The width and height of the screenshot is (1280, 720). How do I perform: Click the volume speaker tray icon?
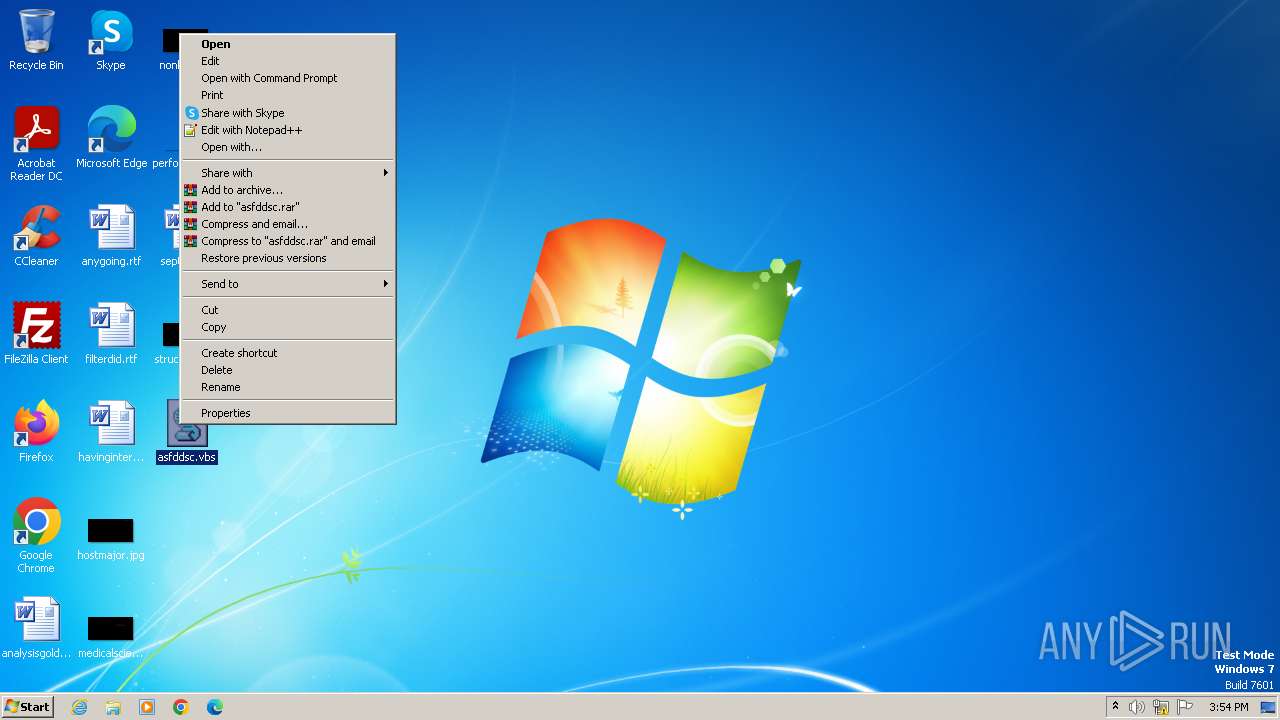pos(1137,707)
